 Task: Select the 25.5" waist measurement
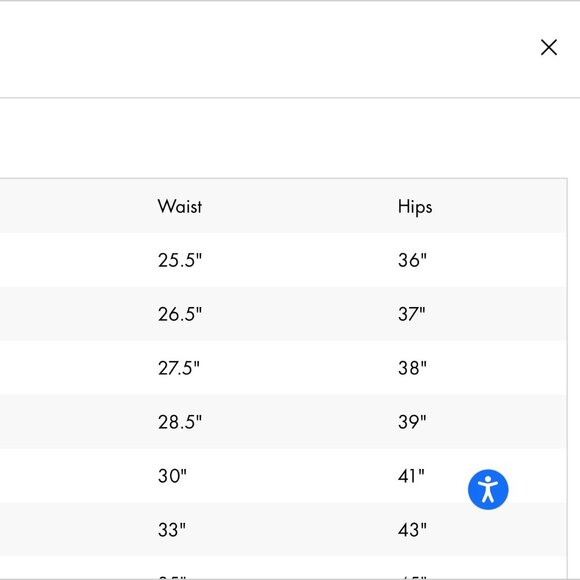click(x=180, y=260)
